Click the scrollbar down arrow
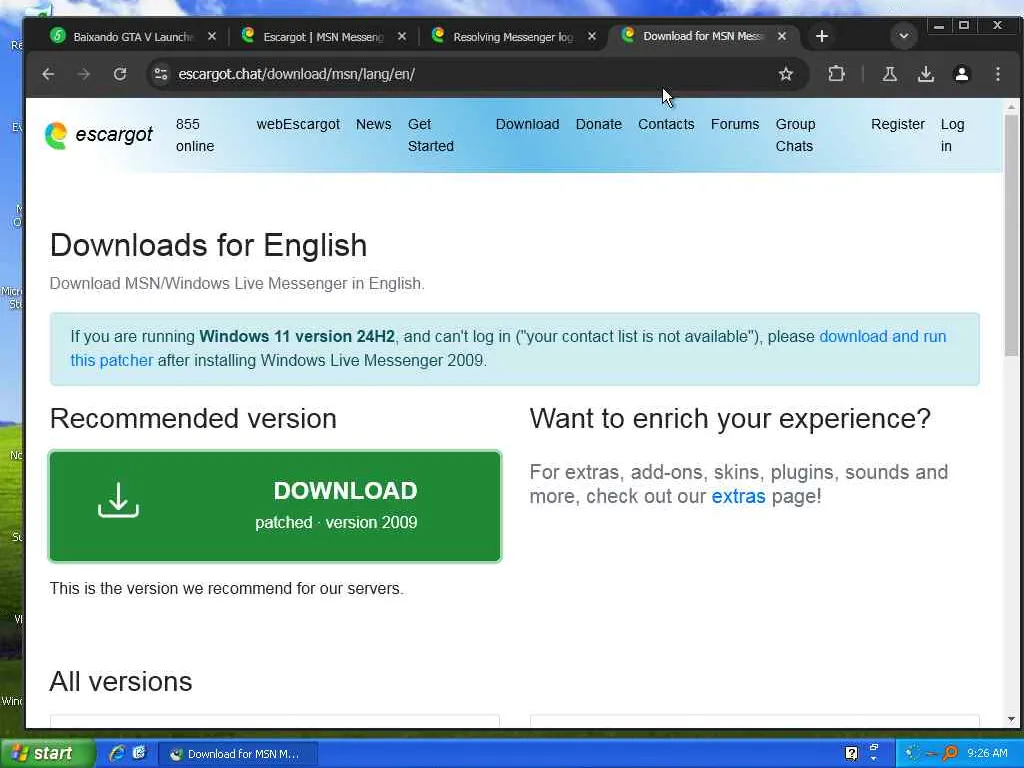Screen dimensions: 1024x768 [1012, 719]
